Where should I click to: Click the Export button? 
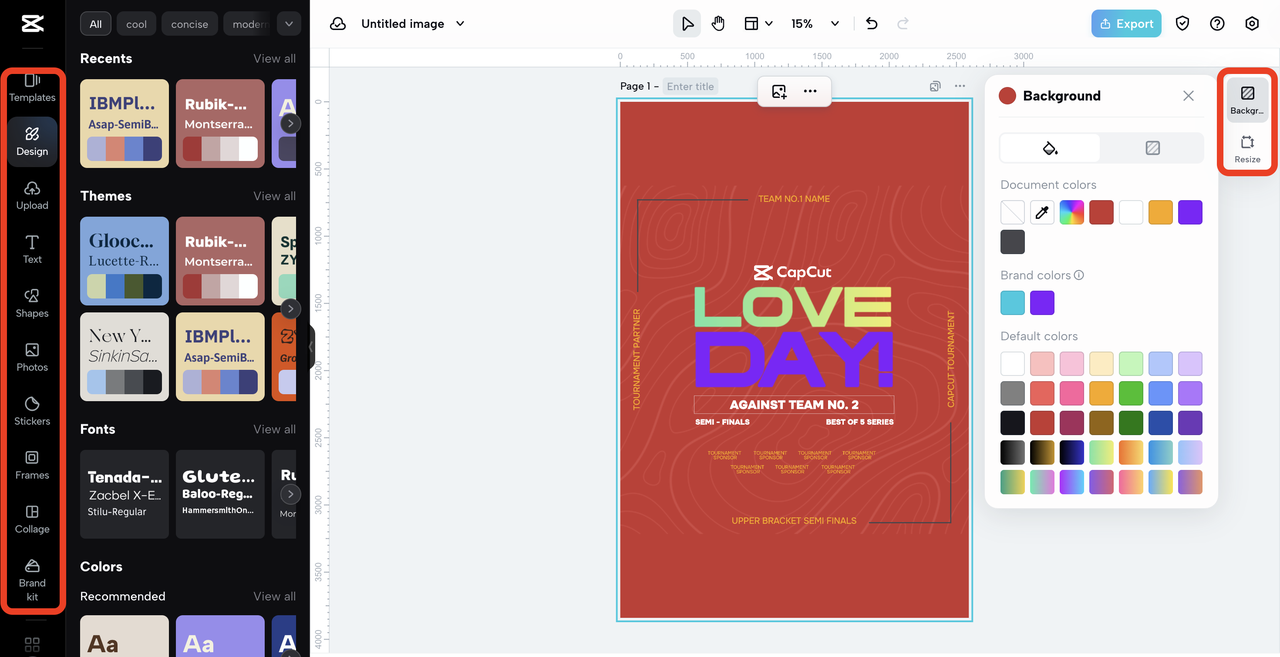coord(1126,24)
